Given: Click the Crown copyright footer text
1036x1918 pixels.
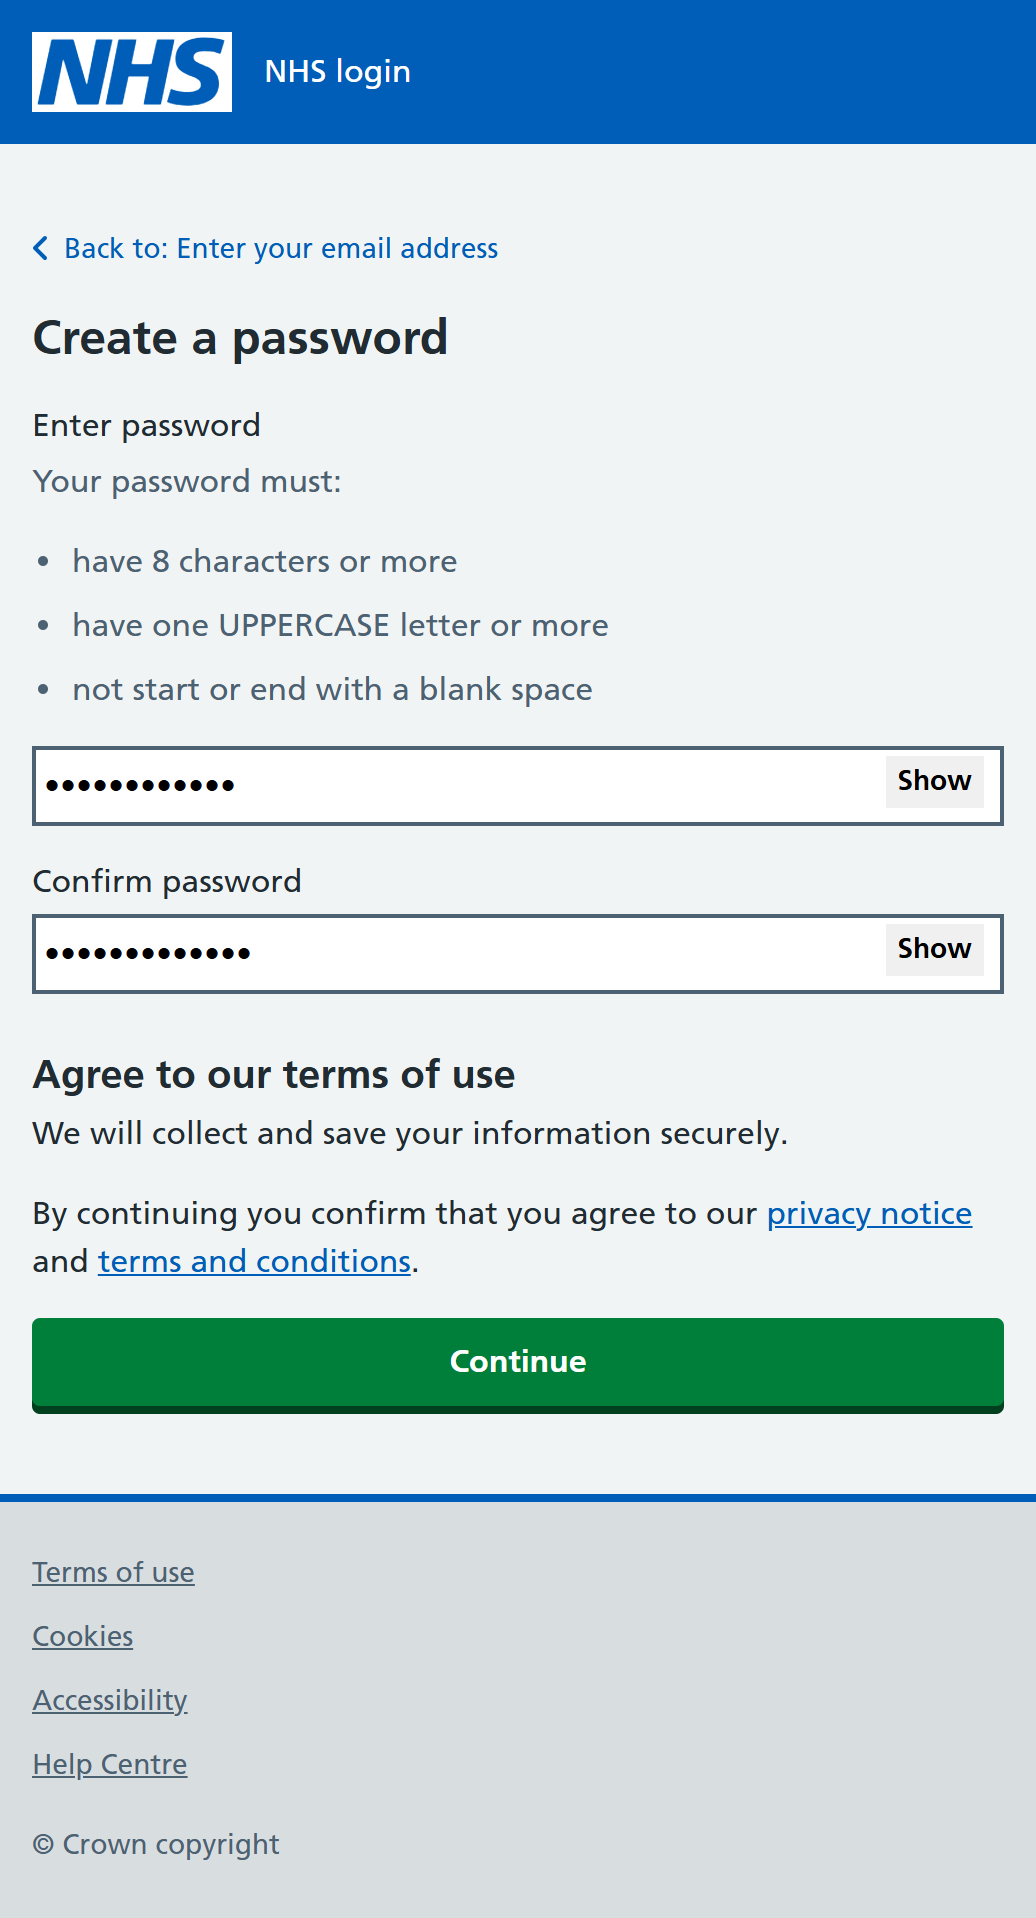Looking at the screenshot, I should point(156,1843).
